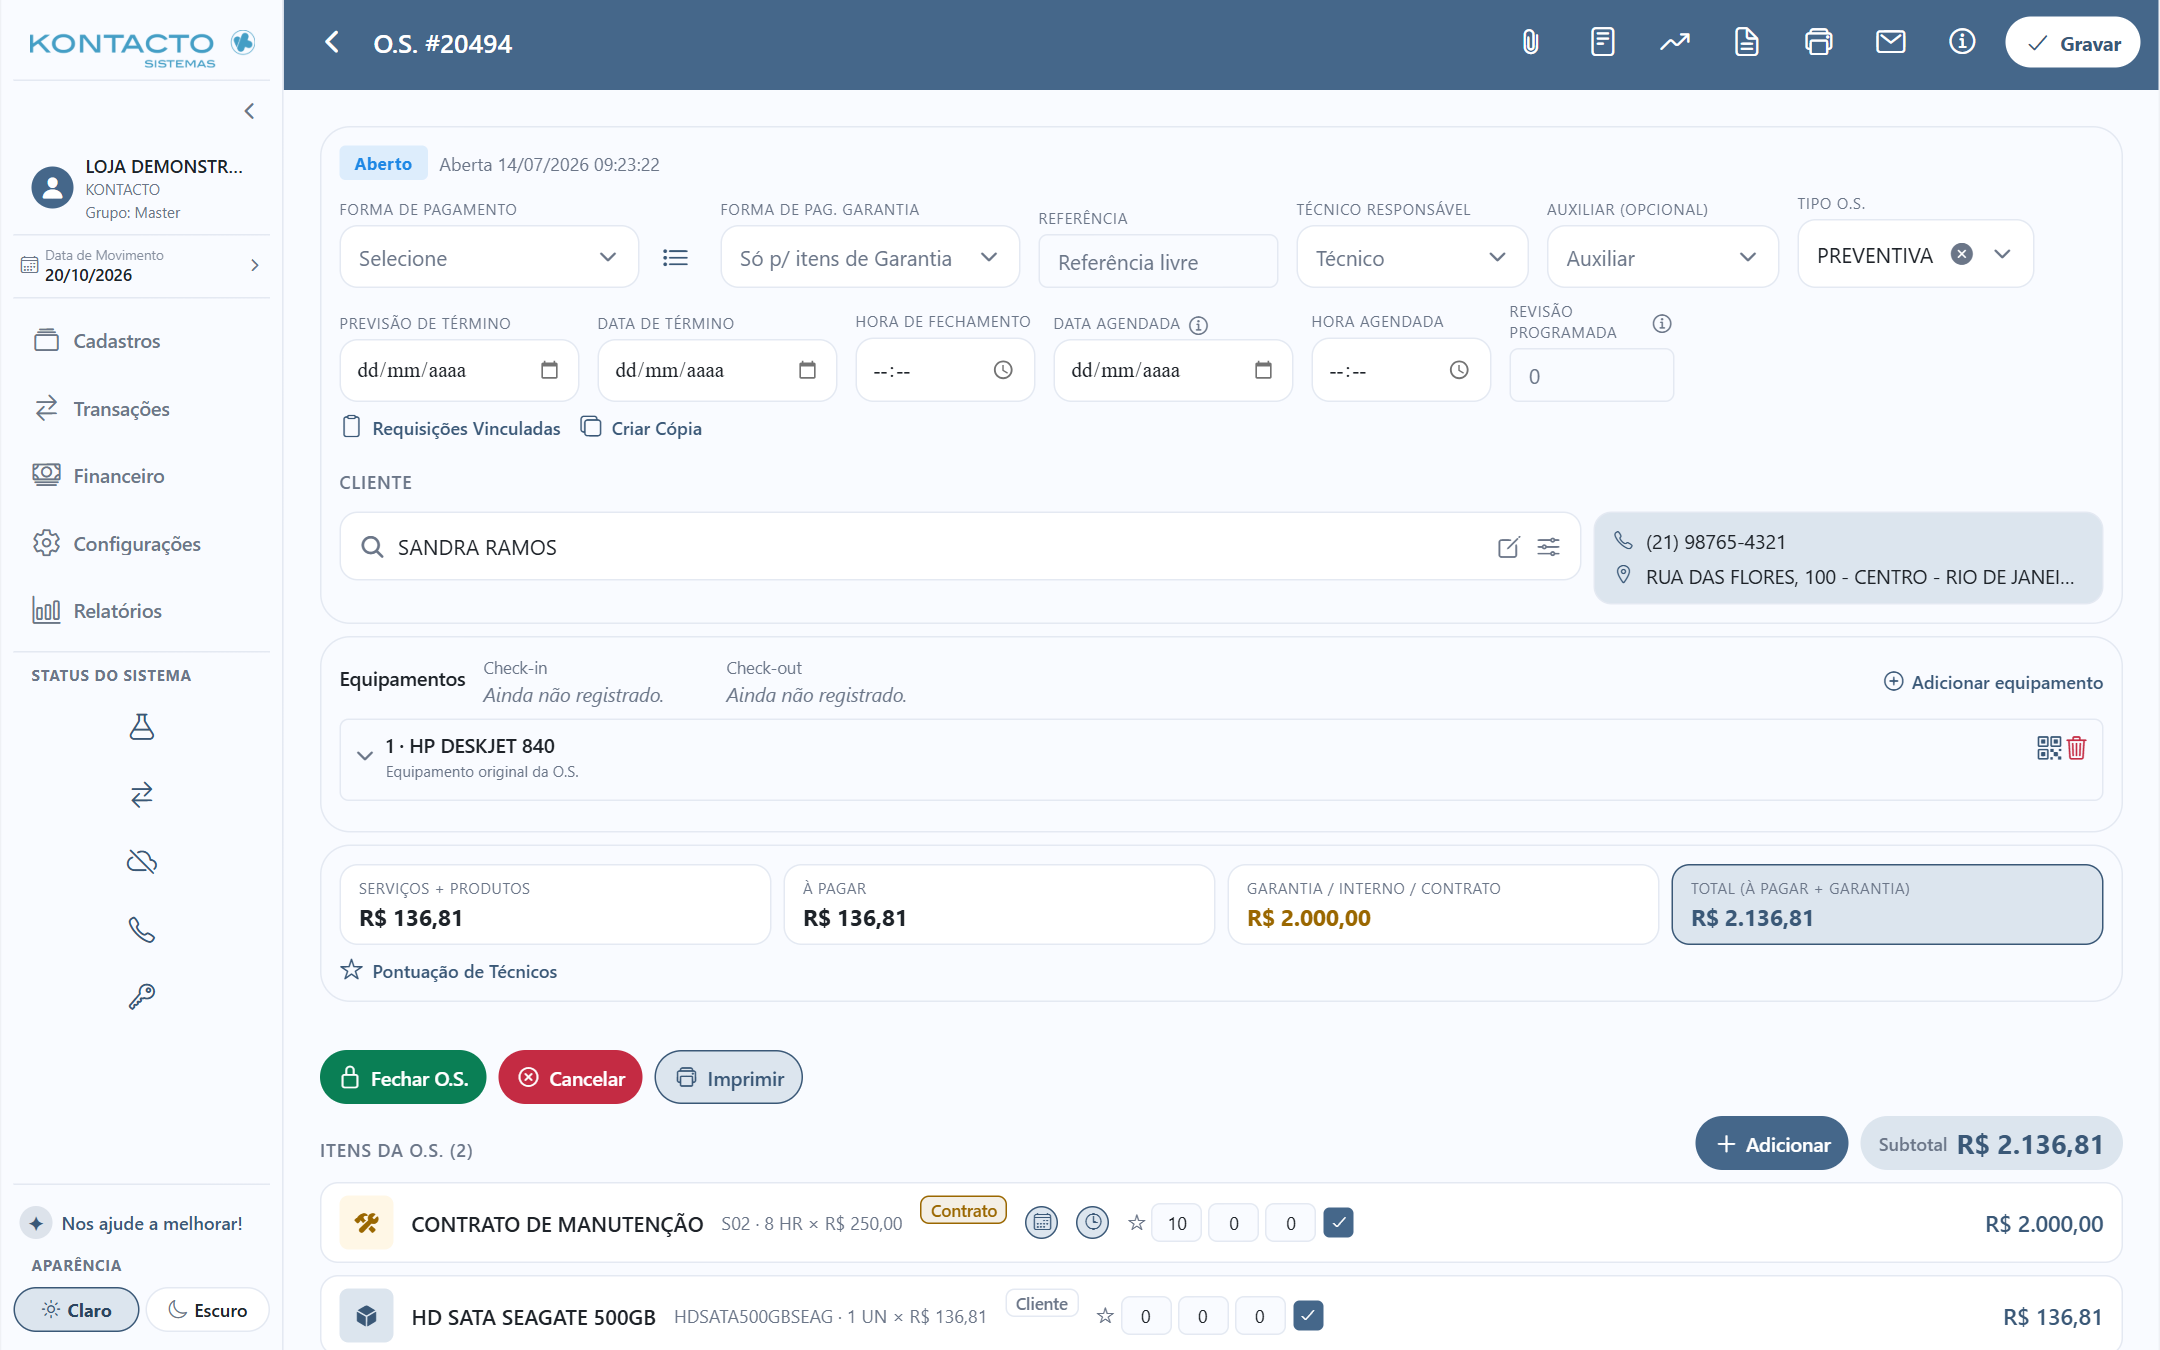Open the notes document icon in header

point(1602,42)
